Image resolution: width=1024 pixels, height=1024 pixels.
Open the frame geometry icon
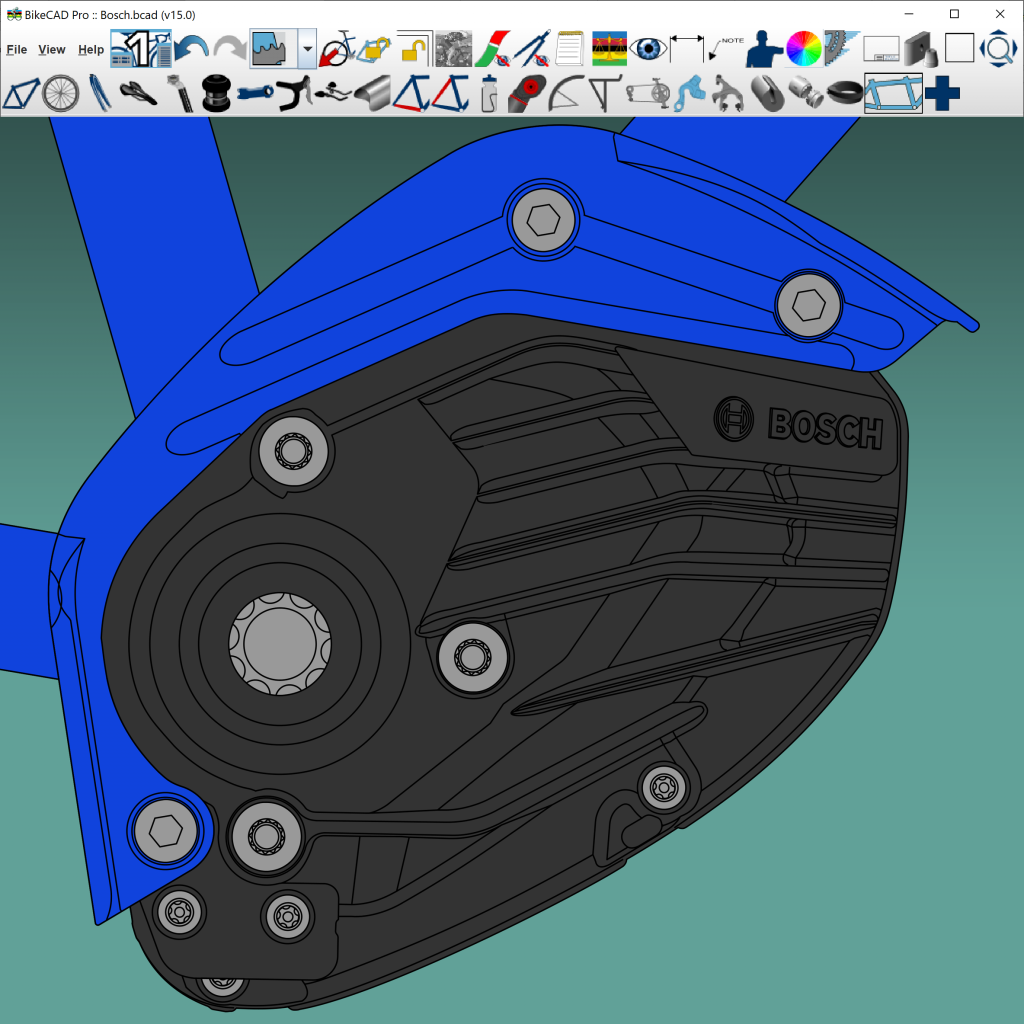coord(22,94)
